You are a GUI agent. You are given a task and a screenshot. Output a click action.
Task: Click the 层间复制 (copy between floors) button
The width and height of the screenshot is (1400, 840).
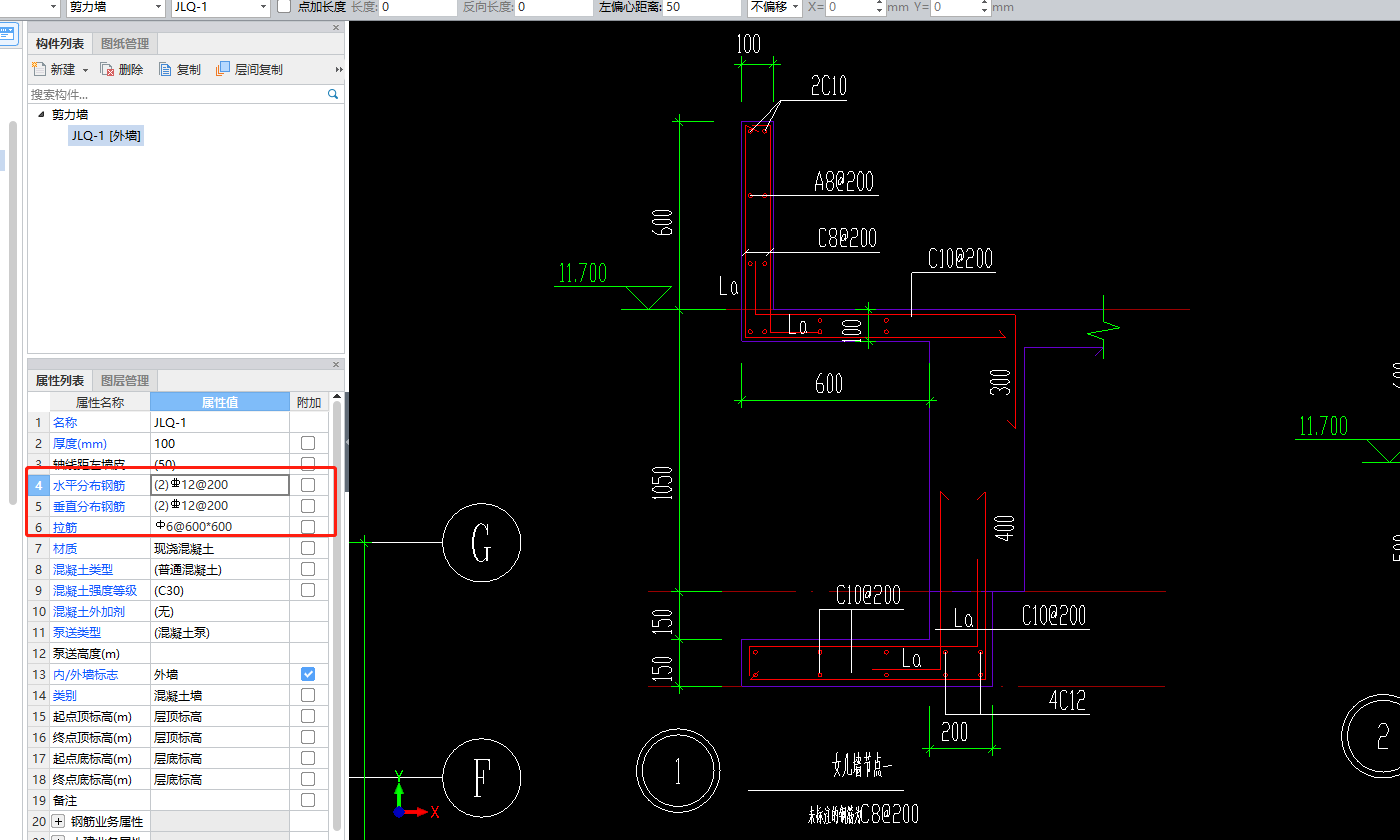[249, 70]
